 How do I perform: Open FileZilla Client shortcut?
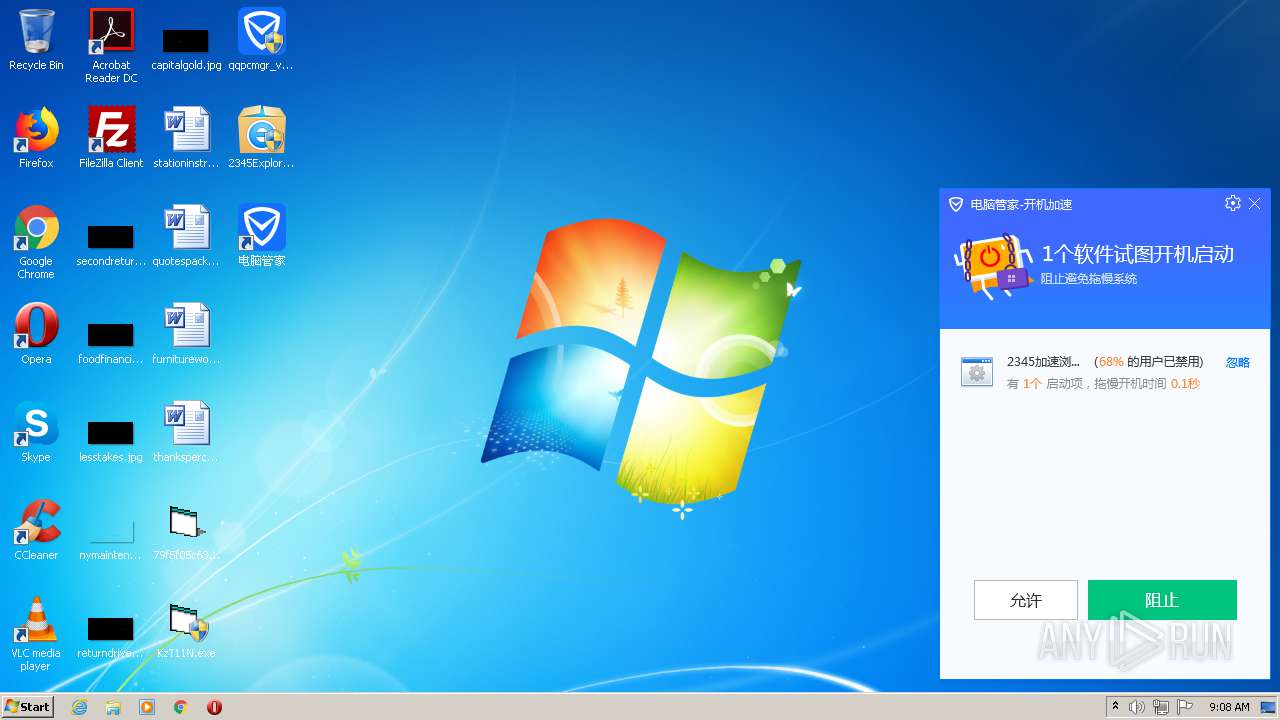click(x=111, y=138)
